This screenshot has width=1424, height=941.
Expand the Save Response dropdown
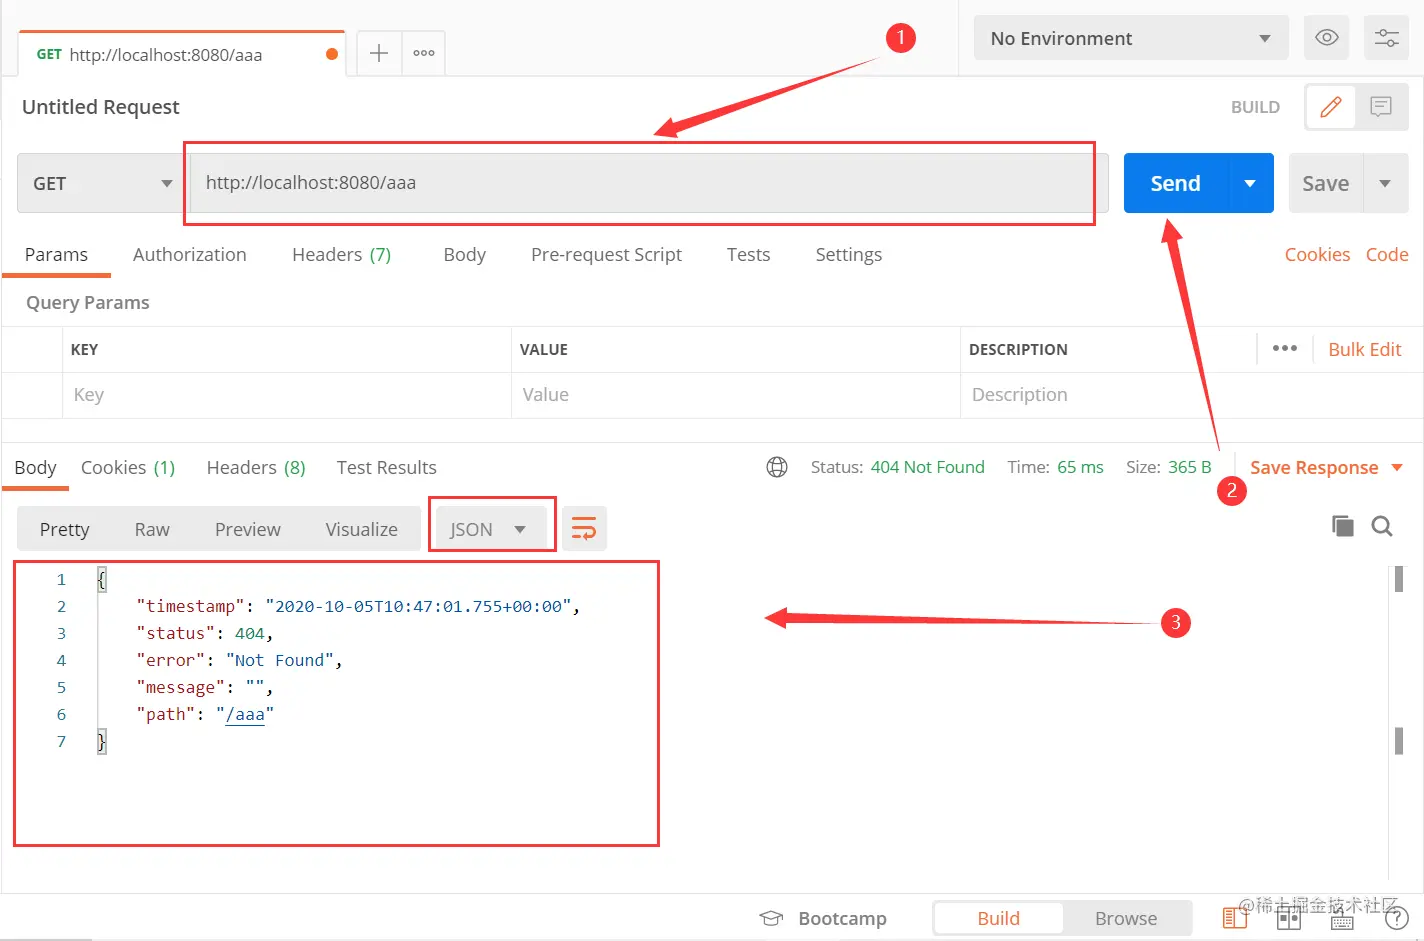pos(1397,467)
